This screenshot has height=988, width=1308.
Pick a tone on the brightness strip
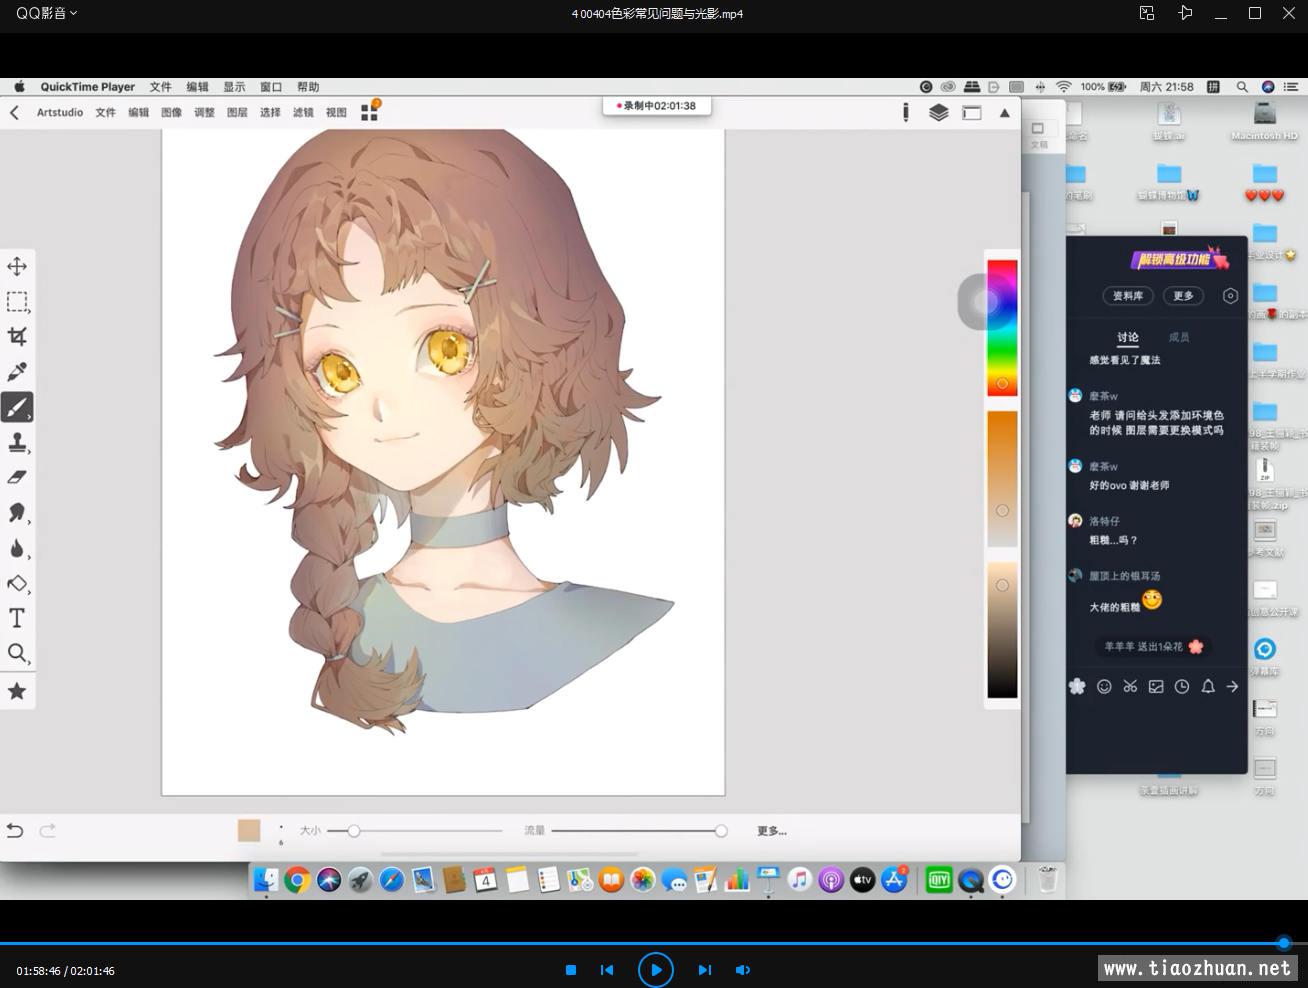1002,630
